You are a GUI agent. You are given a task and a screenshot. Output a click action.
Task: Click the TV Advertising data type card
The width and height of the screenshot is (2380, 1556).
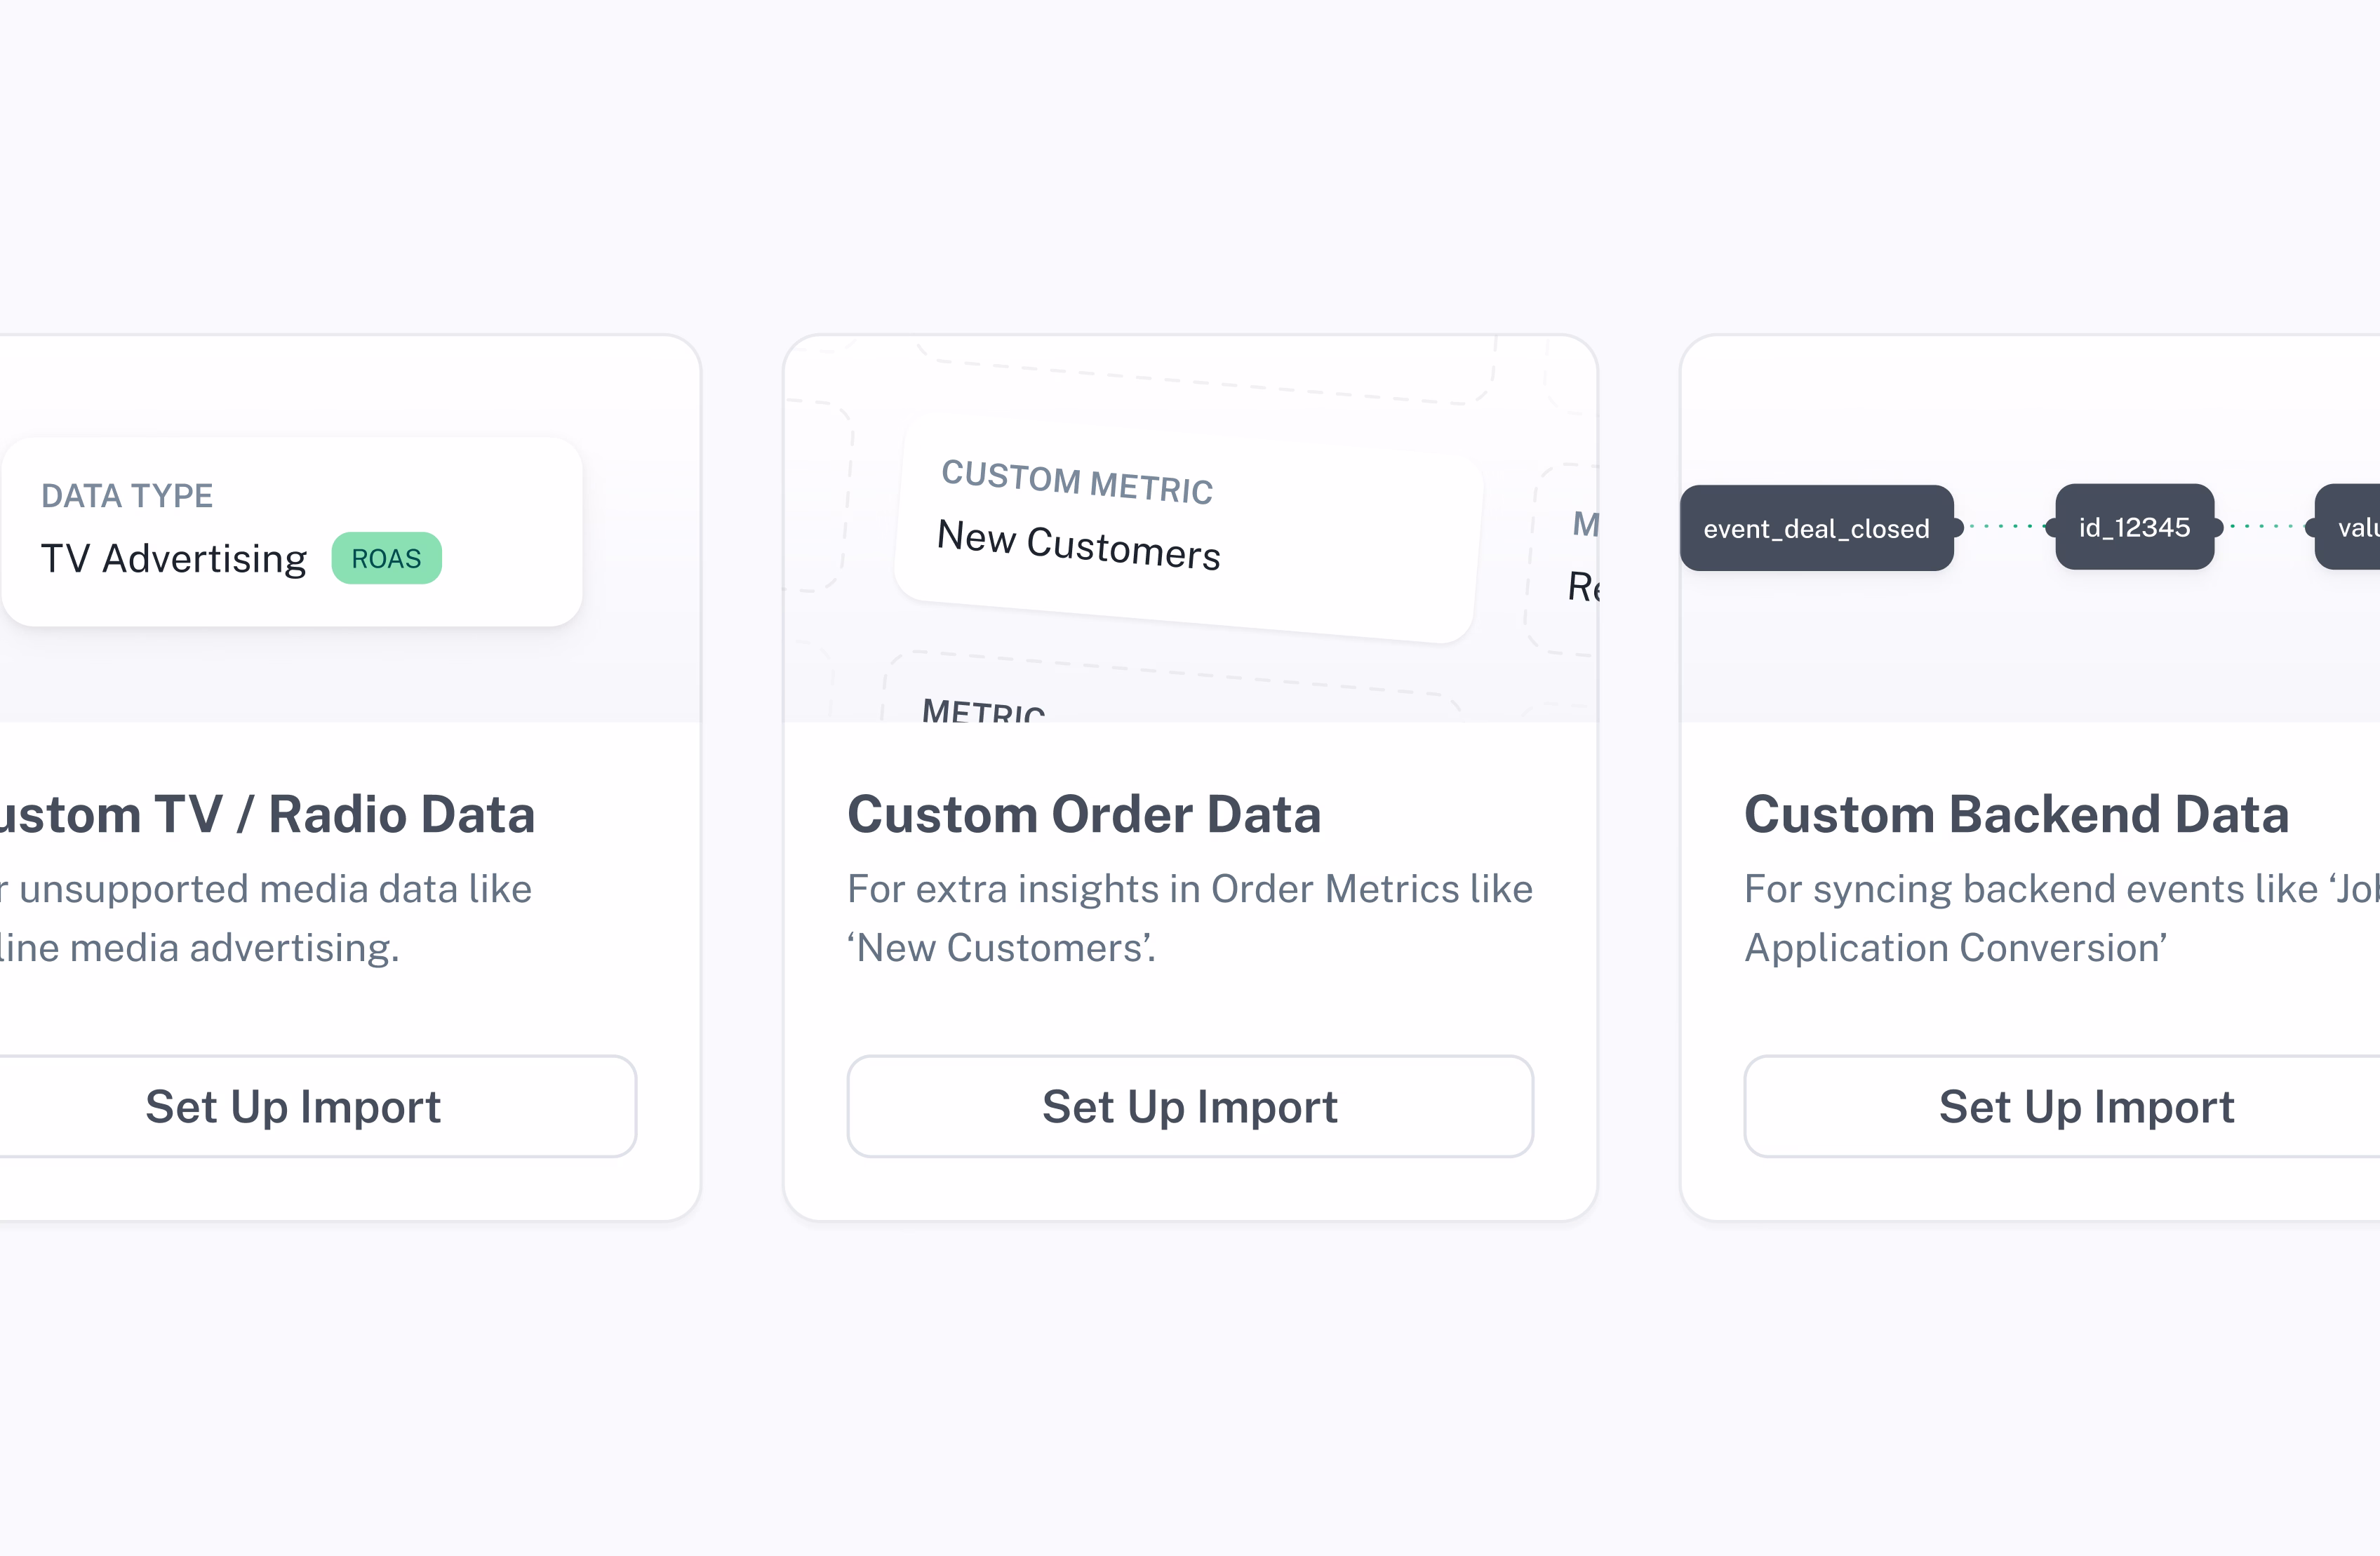(x=292, y=532)
